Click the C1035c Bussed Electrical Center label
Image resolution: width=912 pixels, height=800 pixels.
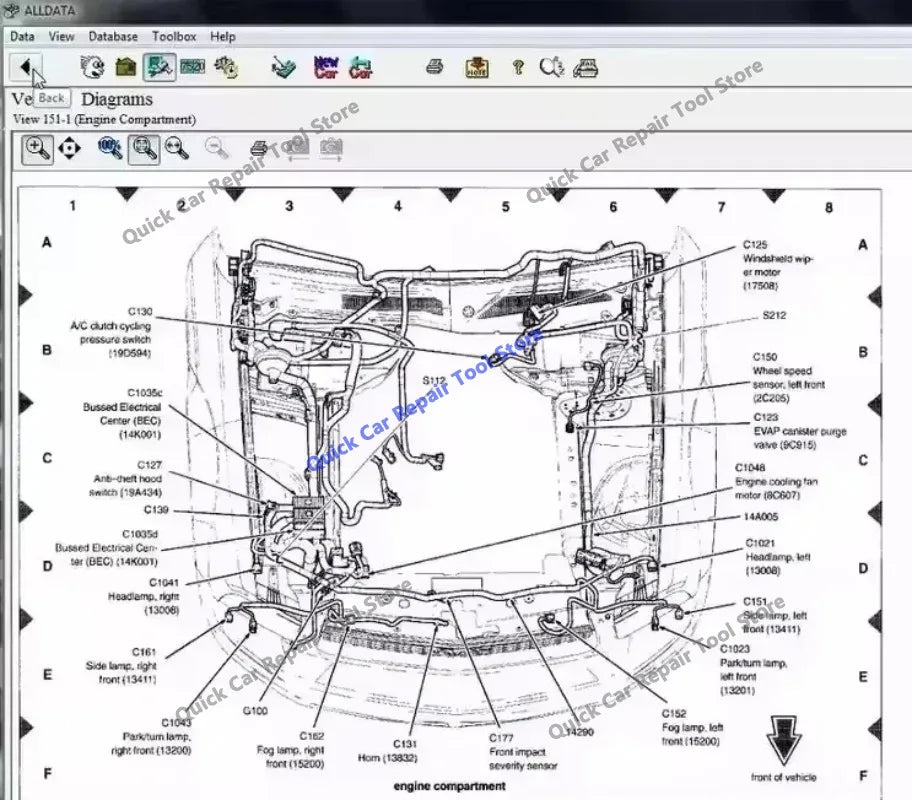122,414
